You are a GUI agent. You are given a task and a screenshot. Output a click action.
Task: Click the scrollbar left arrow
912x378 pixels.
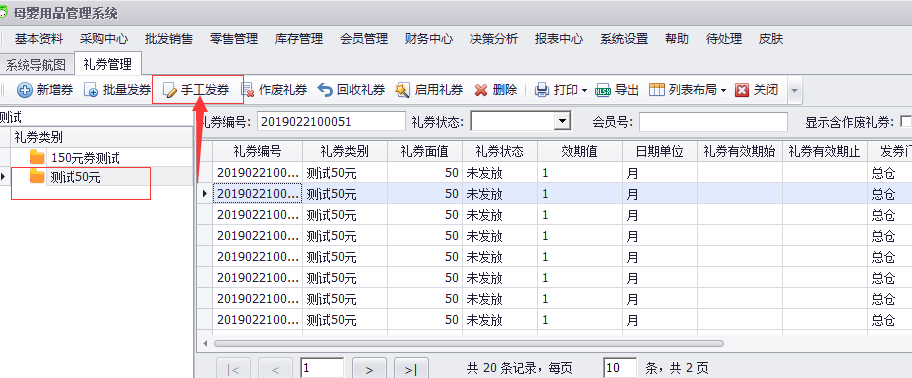point(205,344)
